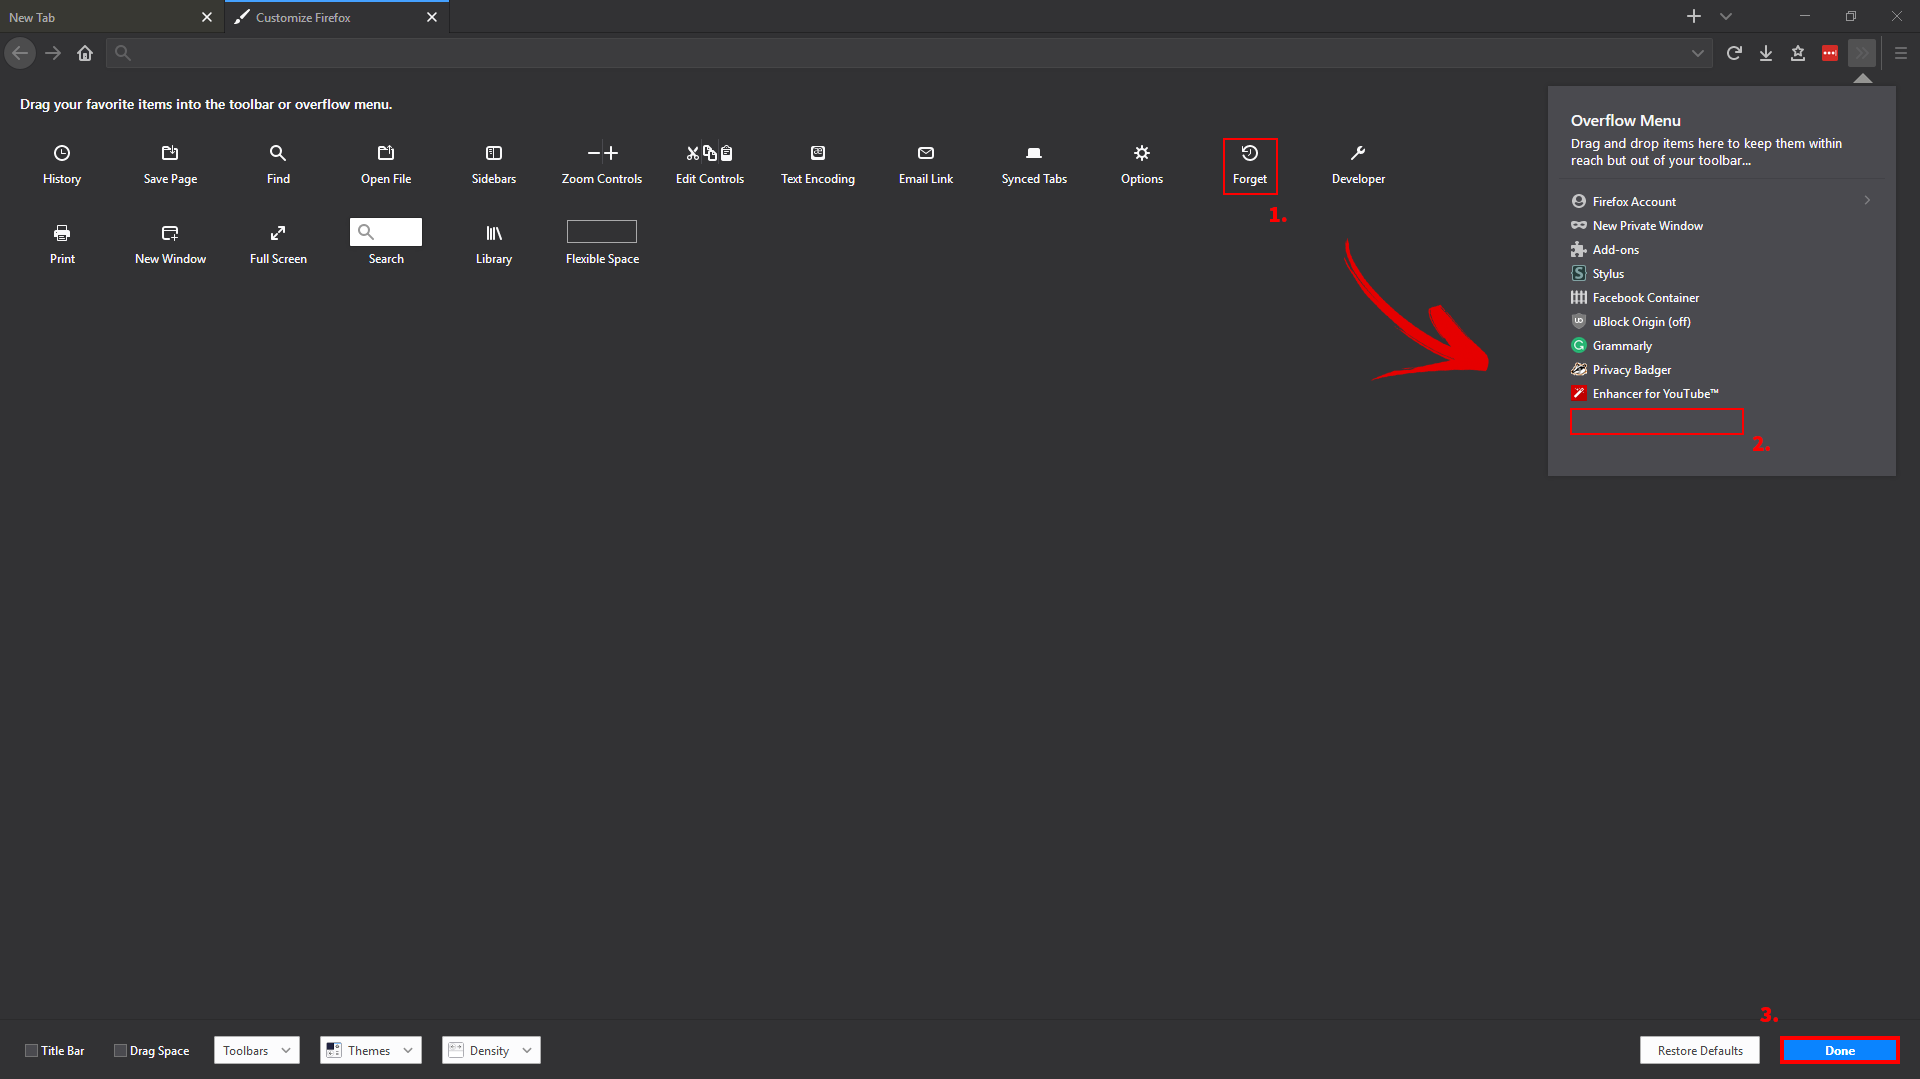Image resolution: width=1920 pixels, height=1079 pixels.
Task: Toggle the overflow menu chevron button
Action: click(x=1862, y=53)
